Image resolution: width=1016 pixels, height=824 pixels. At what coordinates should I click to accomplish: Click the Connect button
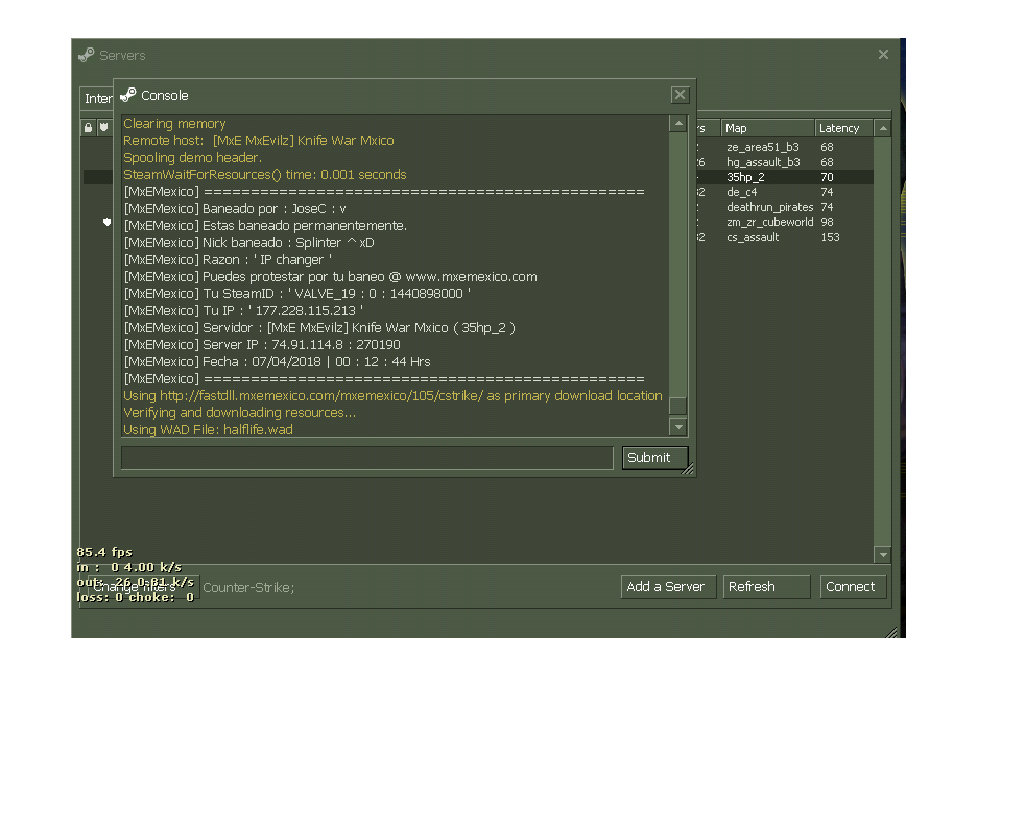[x=853, y=587]
